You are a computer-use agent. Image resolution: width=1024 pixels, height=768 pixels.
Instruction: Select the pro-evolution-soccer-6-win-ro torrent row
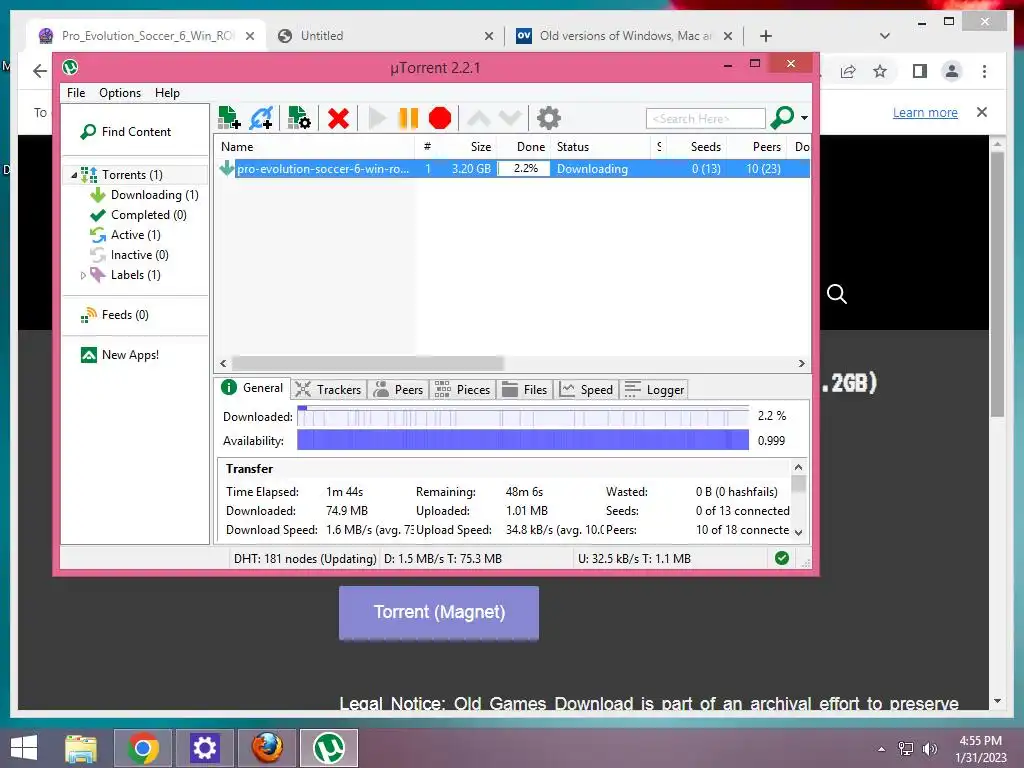pyautogui.click(x=513, y=168)
